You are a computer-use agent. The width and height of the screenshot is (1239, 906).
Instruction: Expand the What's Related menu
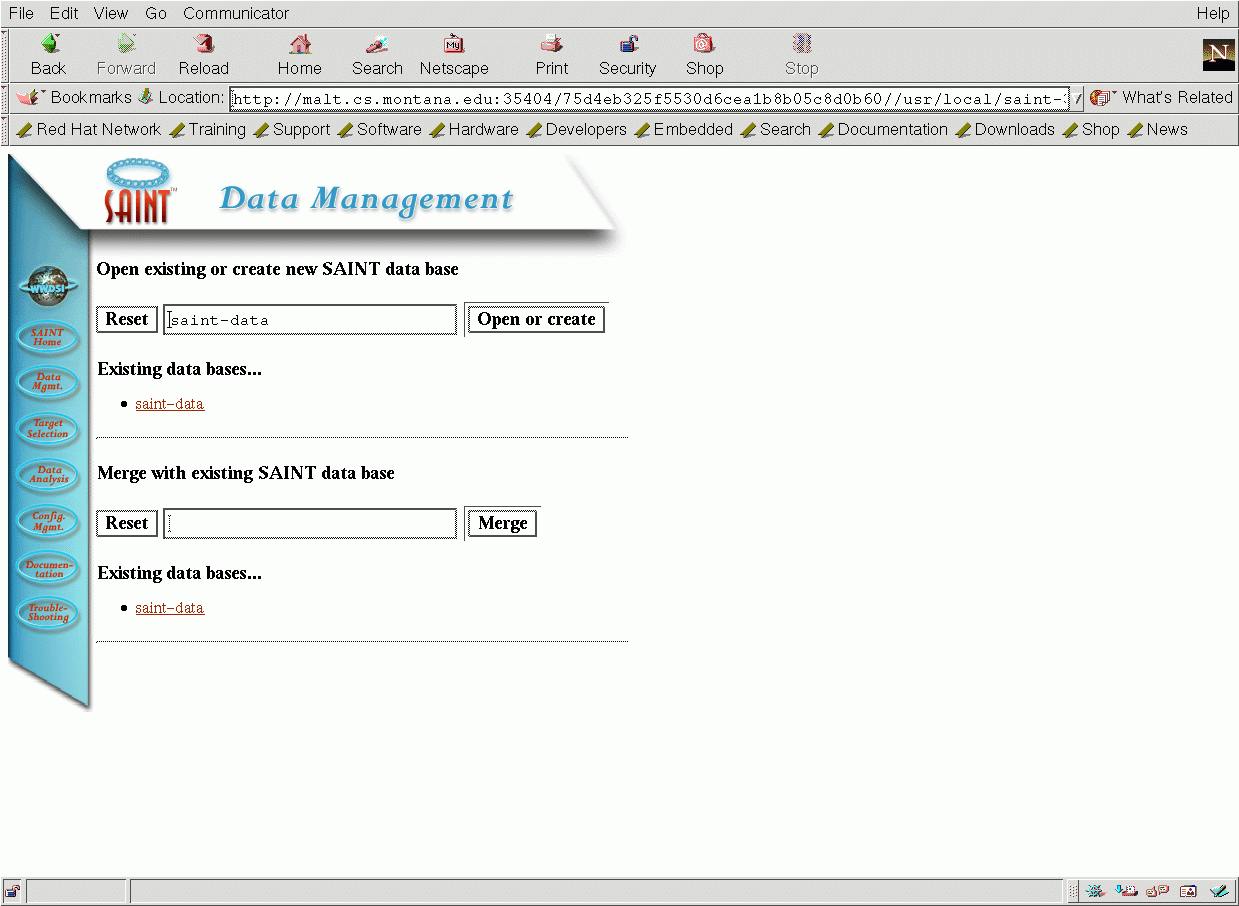click(x=1163, y=97)
